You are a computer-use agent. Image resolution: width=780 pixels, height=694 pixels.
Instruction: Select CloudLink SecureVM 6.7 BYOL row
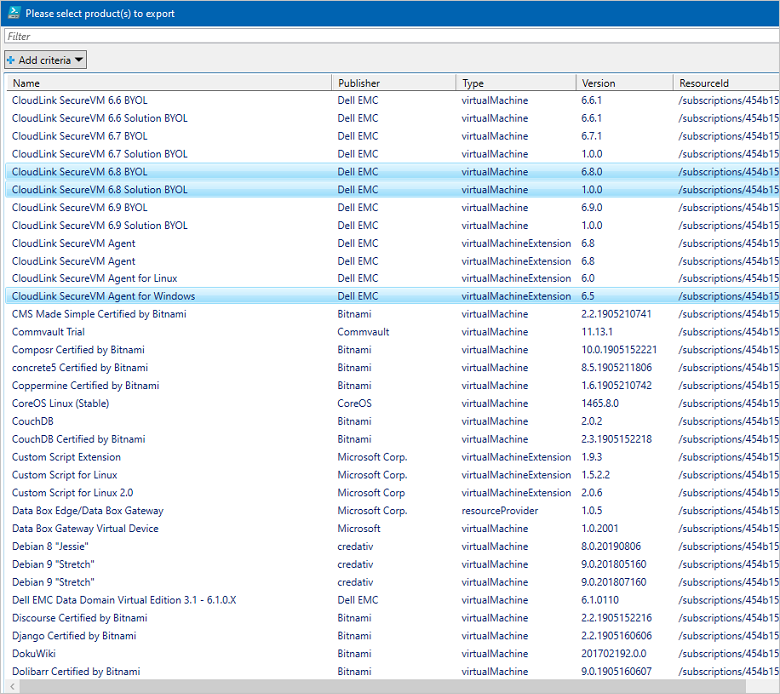(x=392, y=136)
